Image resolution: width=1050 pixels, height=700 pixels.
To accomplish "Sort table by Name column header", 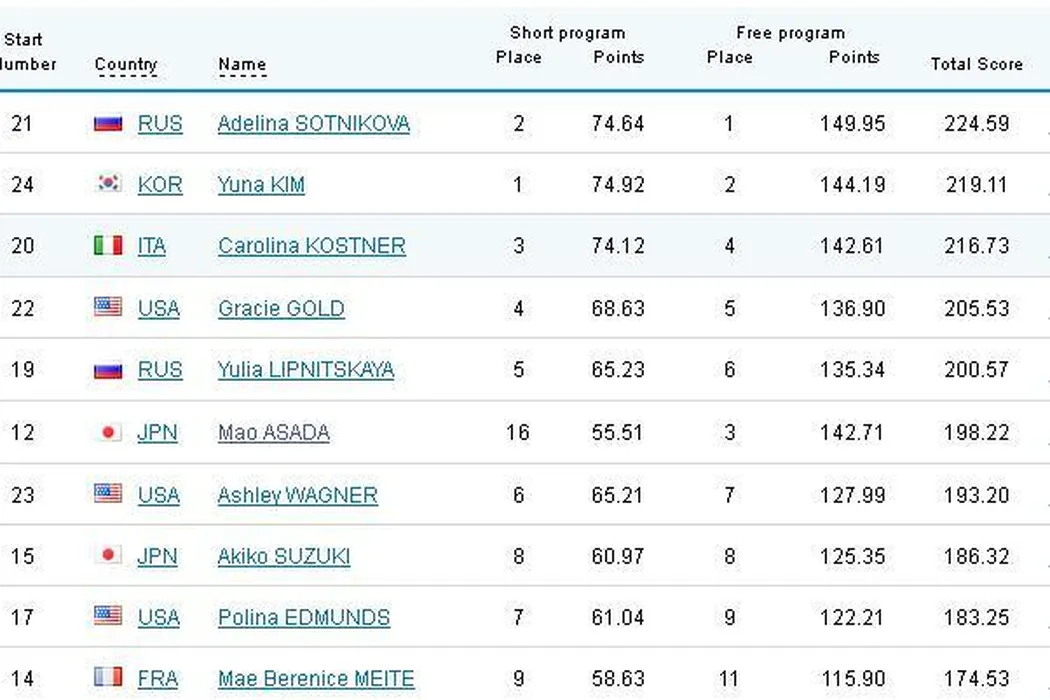I will pyautogui.click(x=242, y=65).
